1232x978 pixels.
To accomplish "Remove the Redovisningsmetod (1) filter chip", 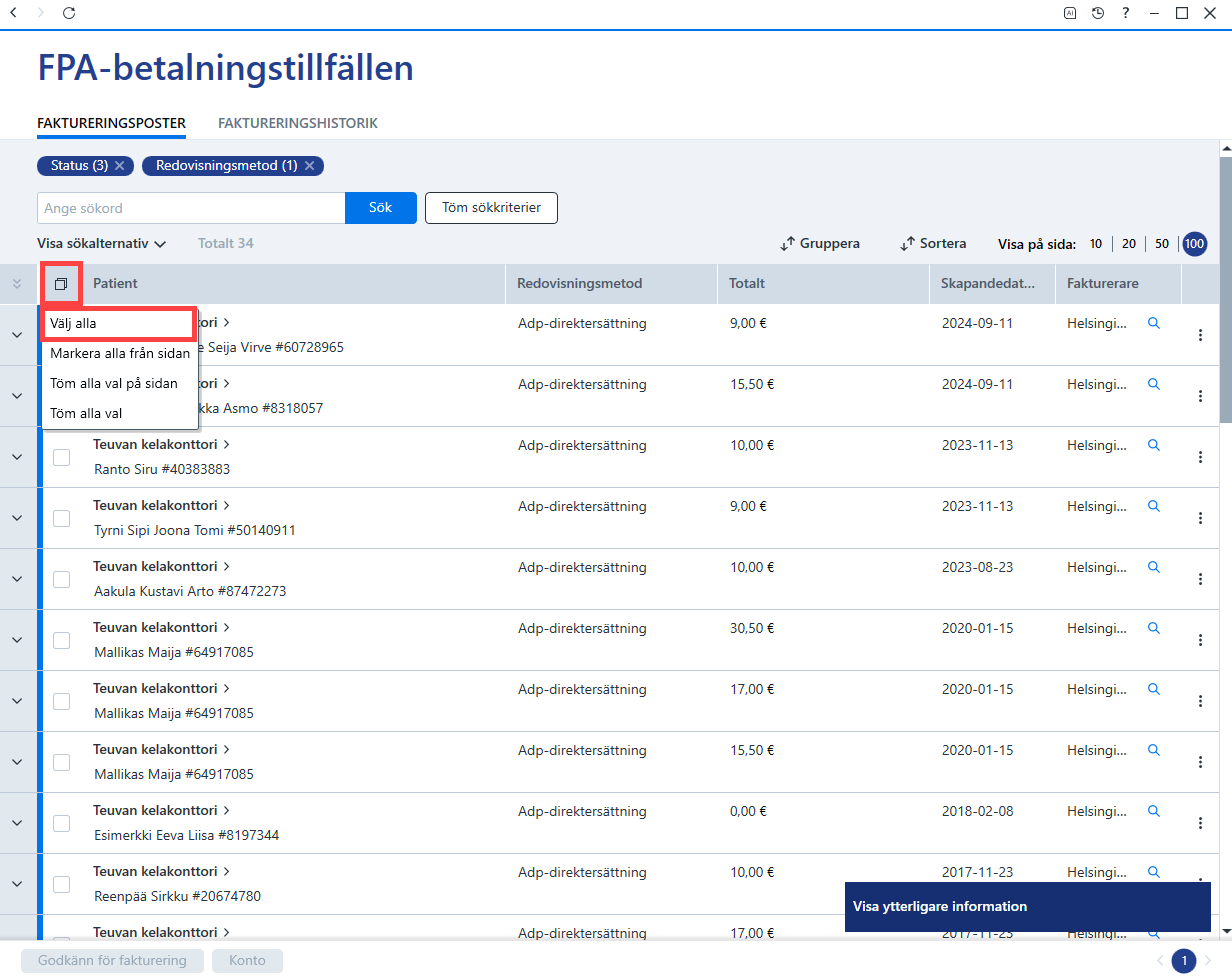I will (309, 166).
